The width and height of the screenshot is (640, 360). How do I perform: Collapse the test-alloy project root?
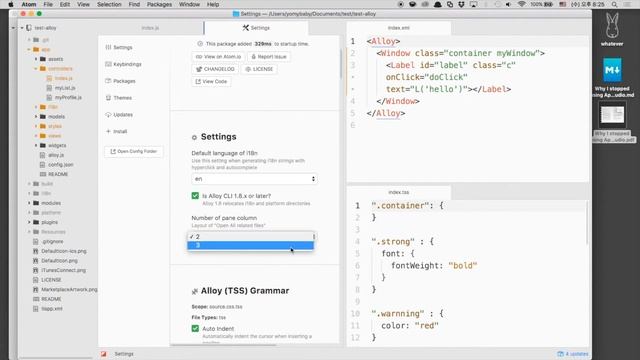click(x=22, y=28)
